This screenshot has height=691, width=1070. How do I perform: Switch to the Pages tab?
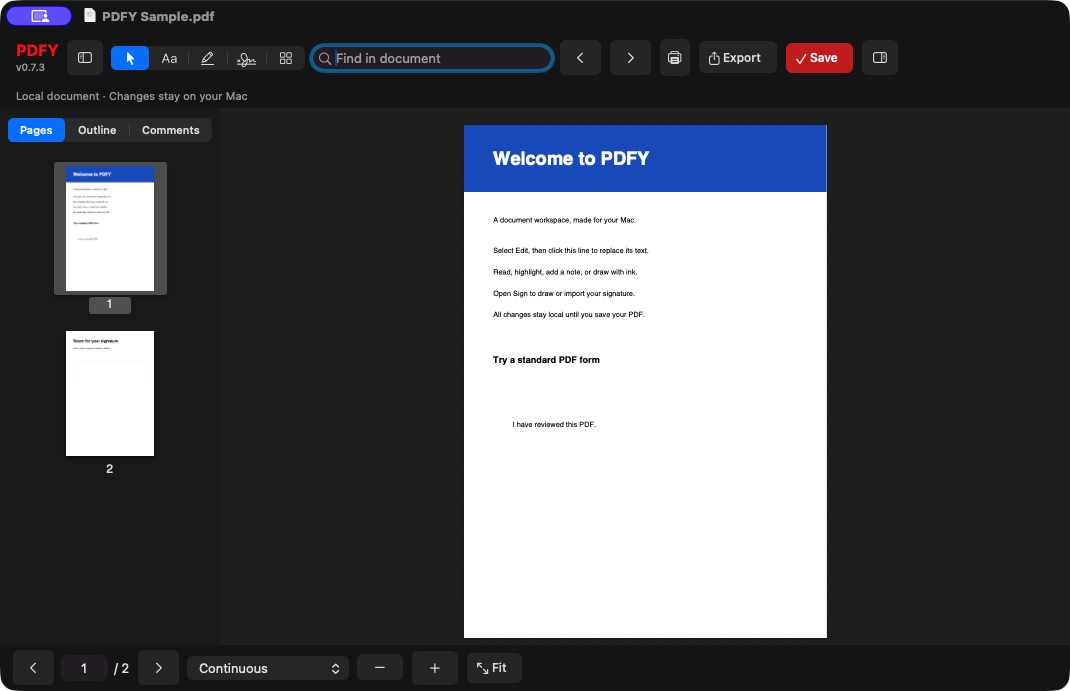coord(36,130)
